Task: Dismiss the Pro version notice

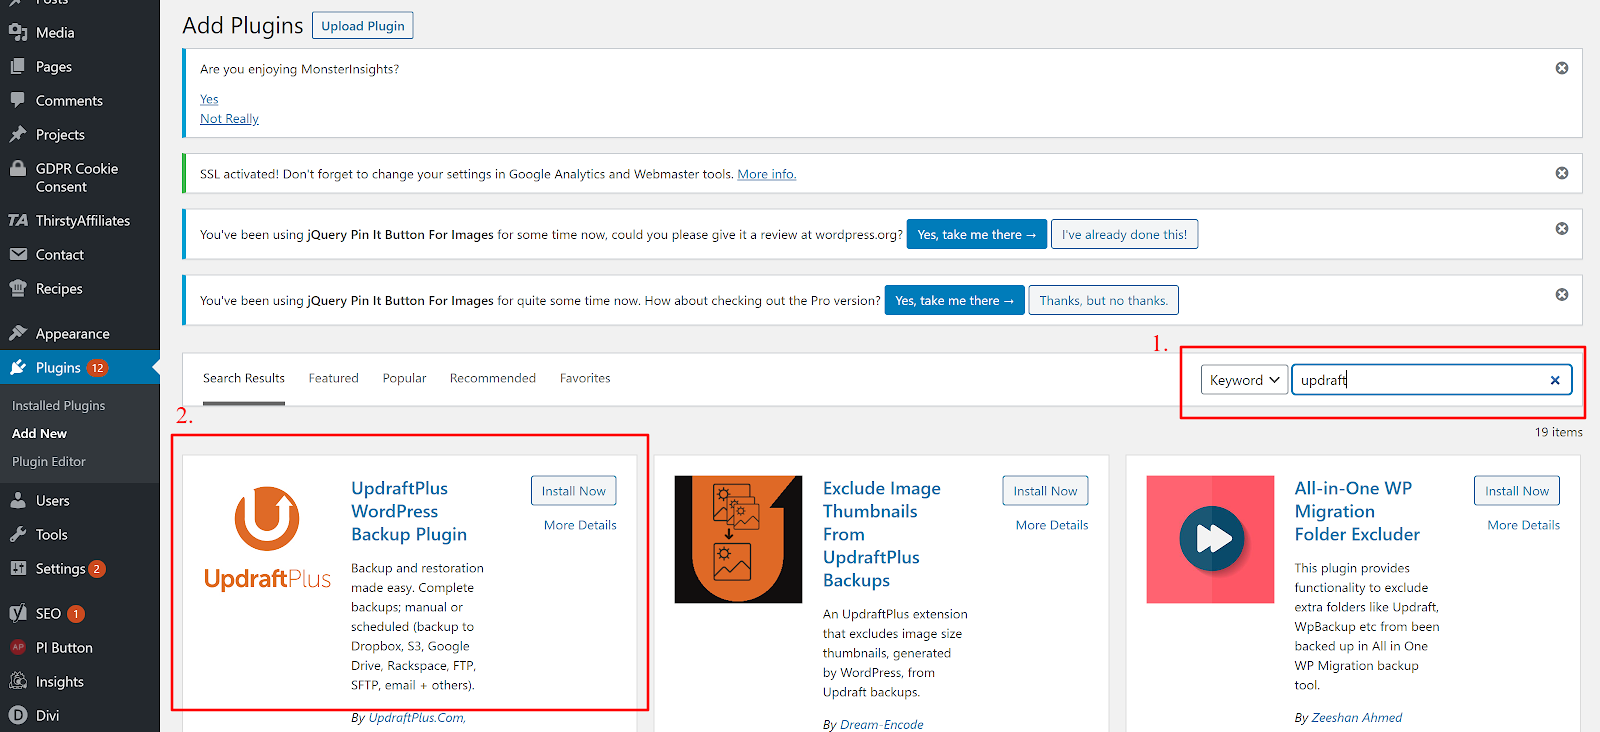Action: click(x=1562, y=295)
